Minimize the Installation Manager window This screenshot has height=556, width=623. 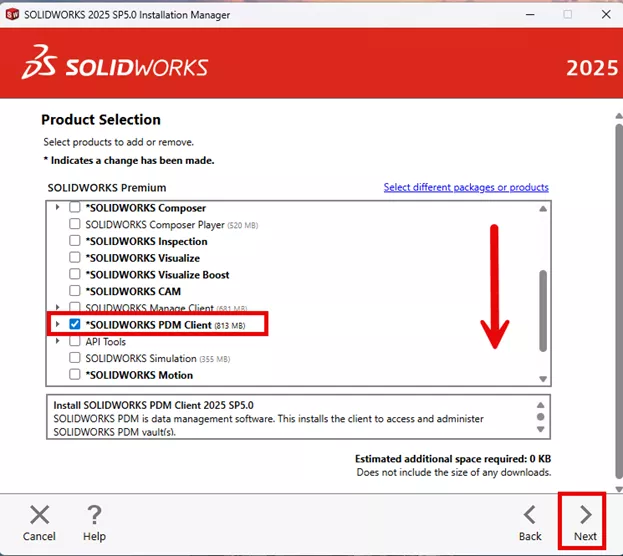pos(530,14)
